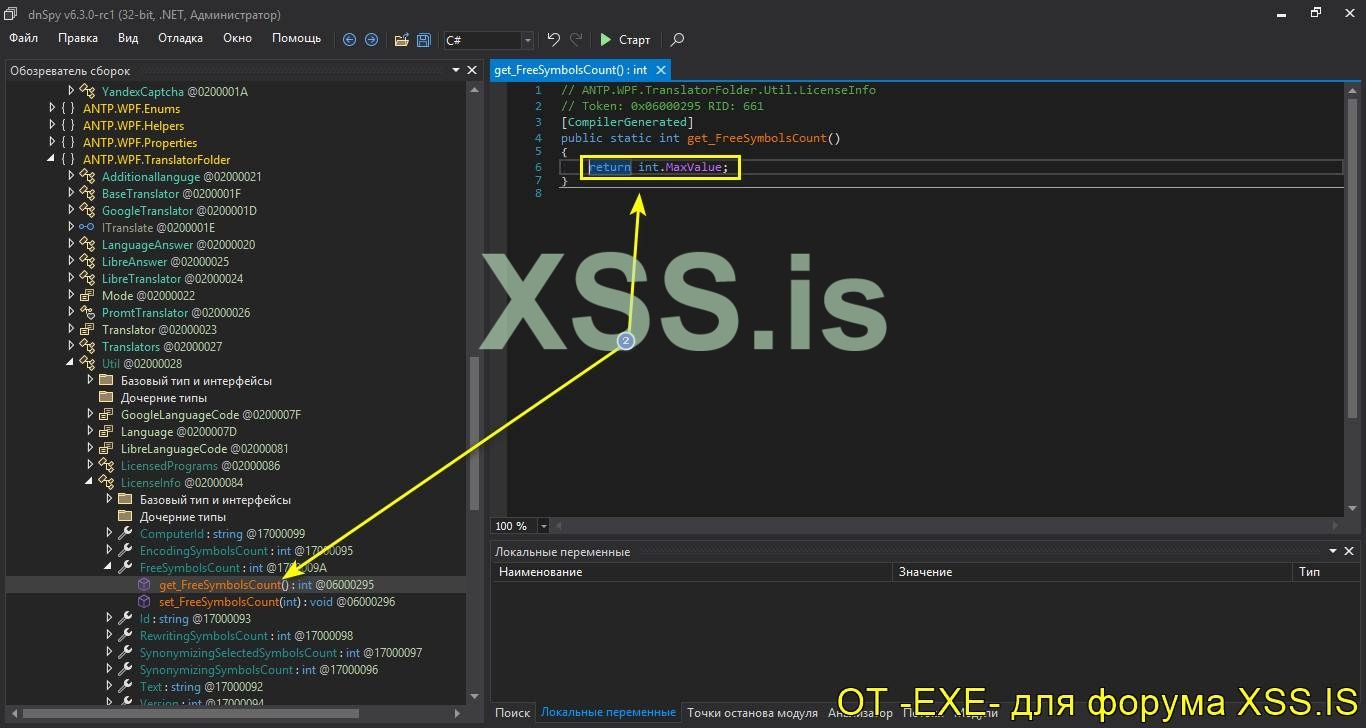Open the 100 % zoom dropdown
Viewport: 1366px width, 728px height.
(544, 526)
